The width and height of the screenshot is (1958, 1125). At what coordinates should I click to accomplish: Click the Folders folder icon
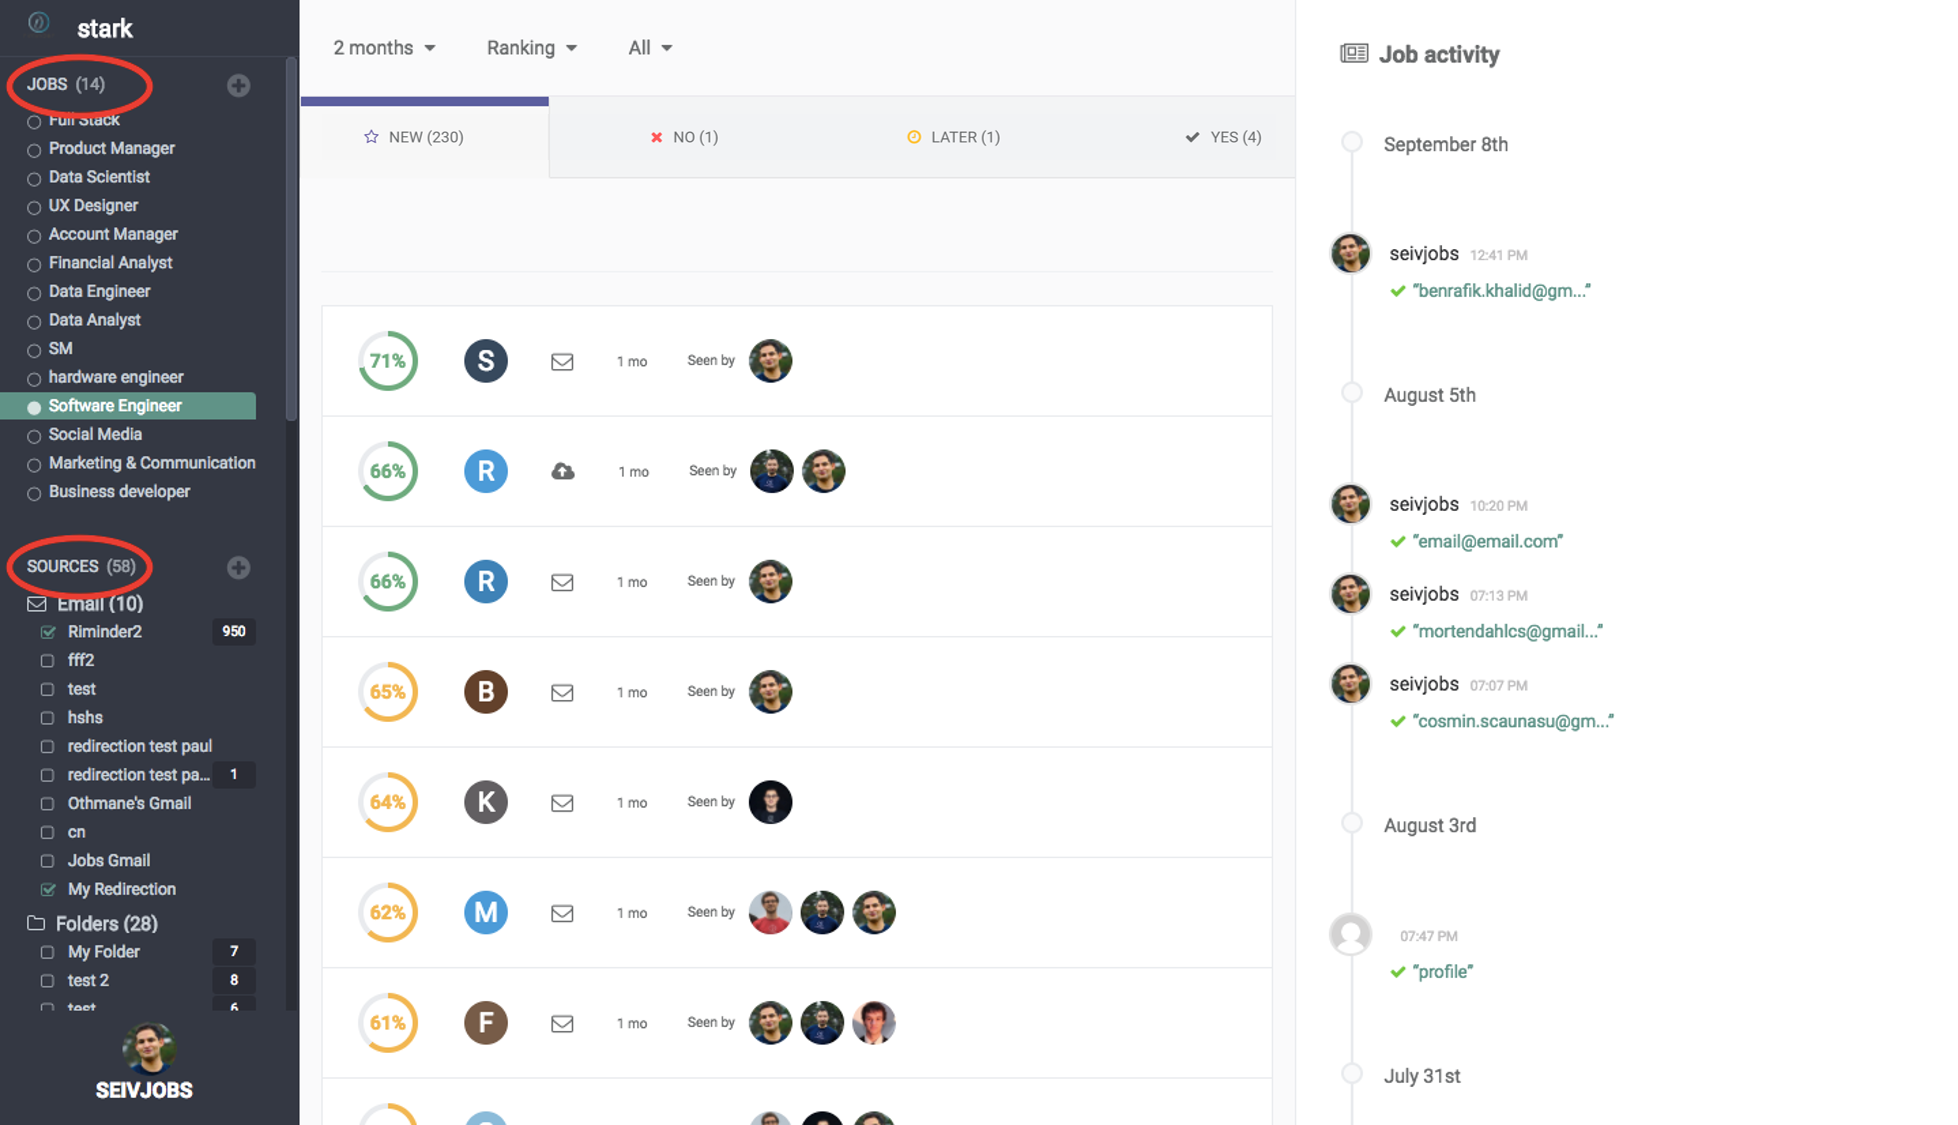click(x=36, y=922)
